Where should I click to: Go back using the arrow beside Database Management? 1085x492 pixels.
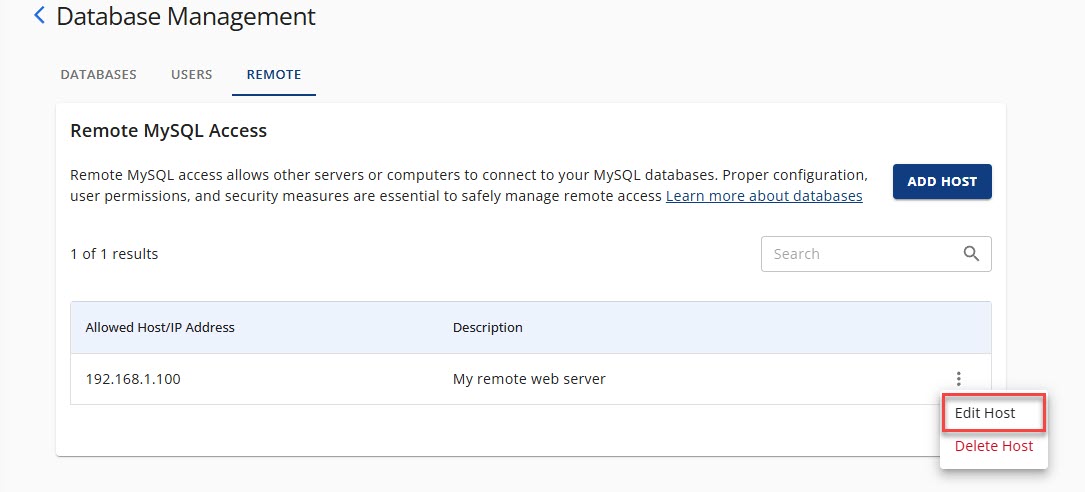(x=39, y=15)
